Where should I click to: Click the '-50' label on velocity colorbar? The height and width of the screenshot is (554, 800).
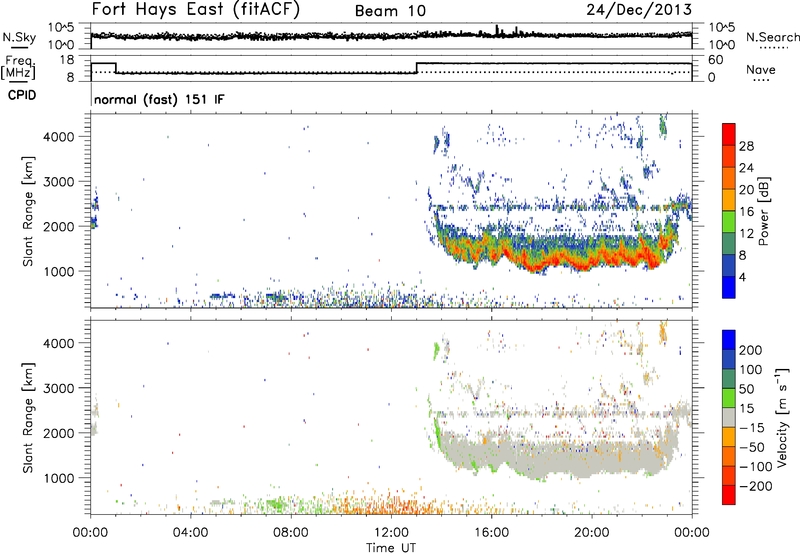[x=752, y=447]
